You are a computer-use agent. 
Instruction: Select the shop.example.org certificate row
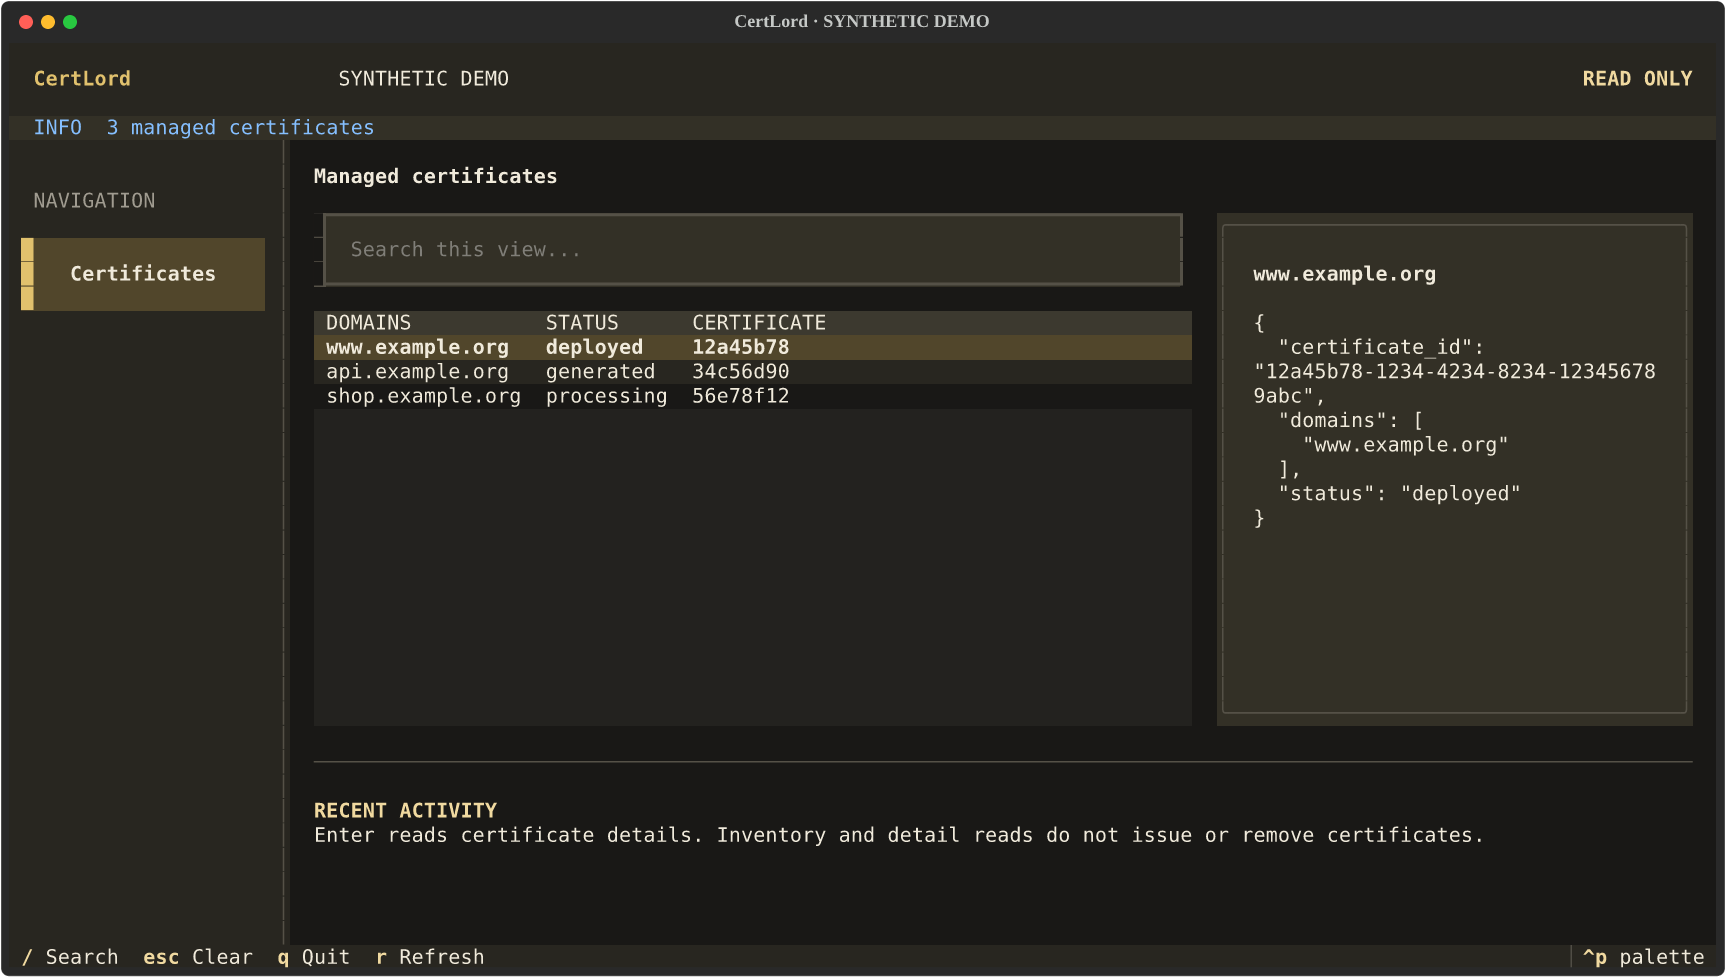click(x=752, y=396)
